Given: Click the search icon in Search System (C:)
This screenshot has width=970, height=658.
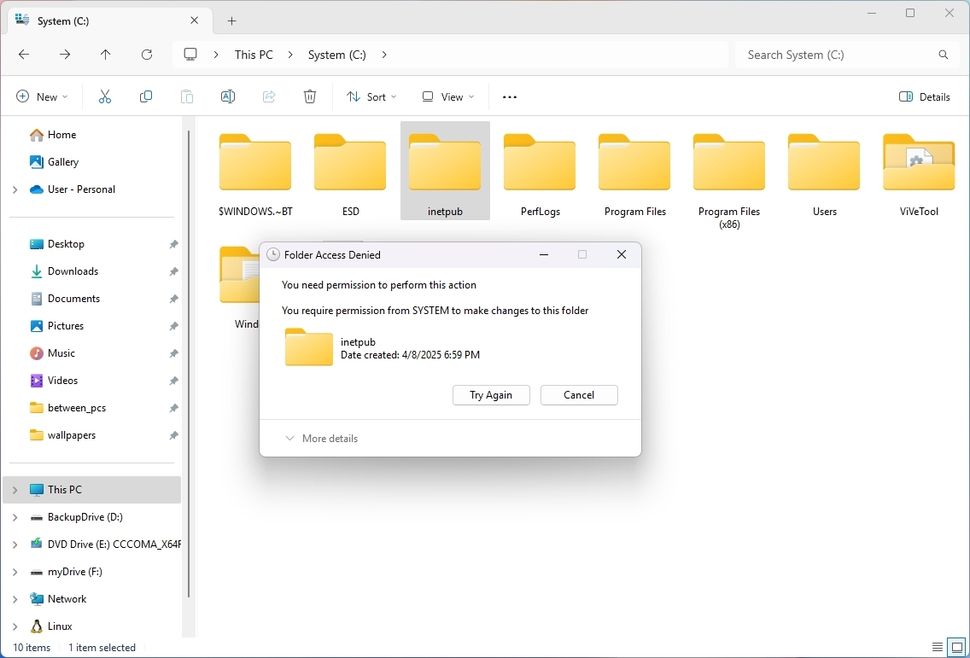Looking at the screenshot, I should coord(941,54).
